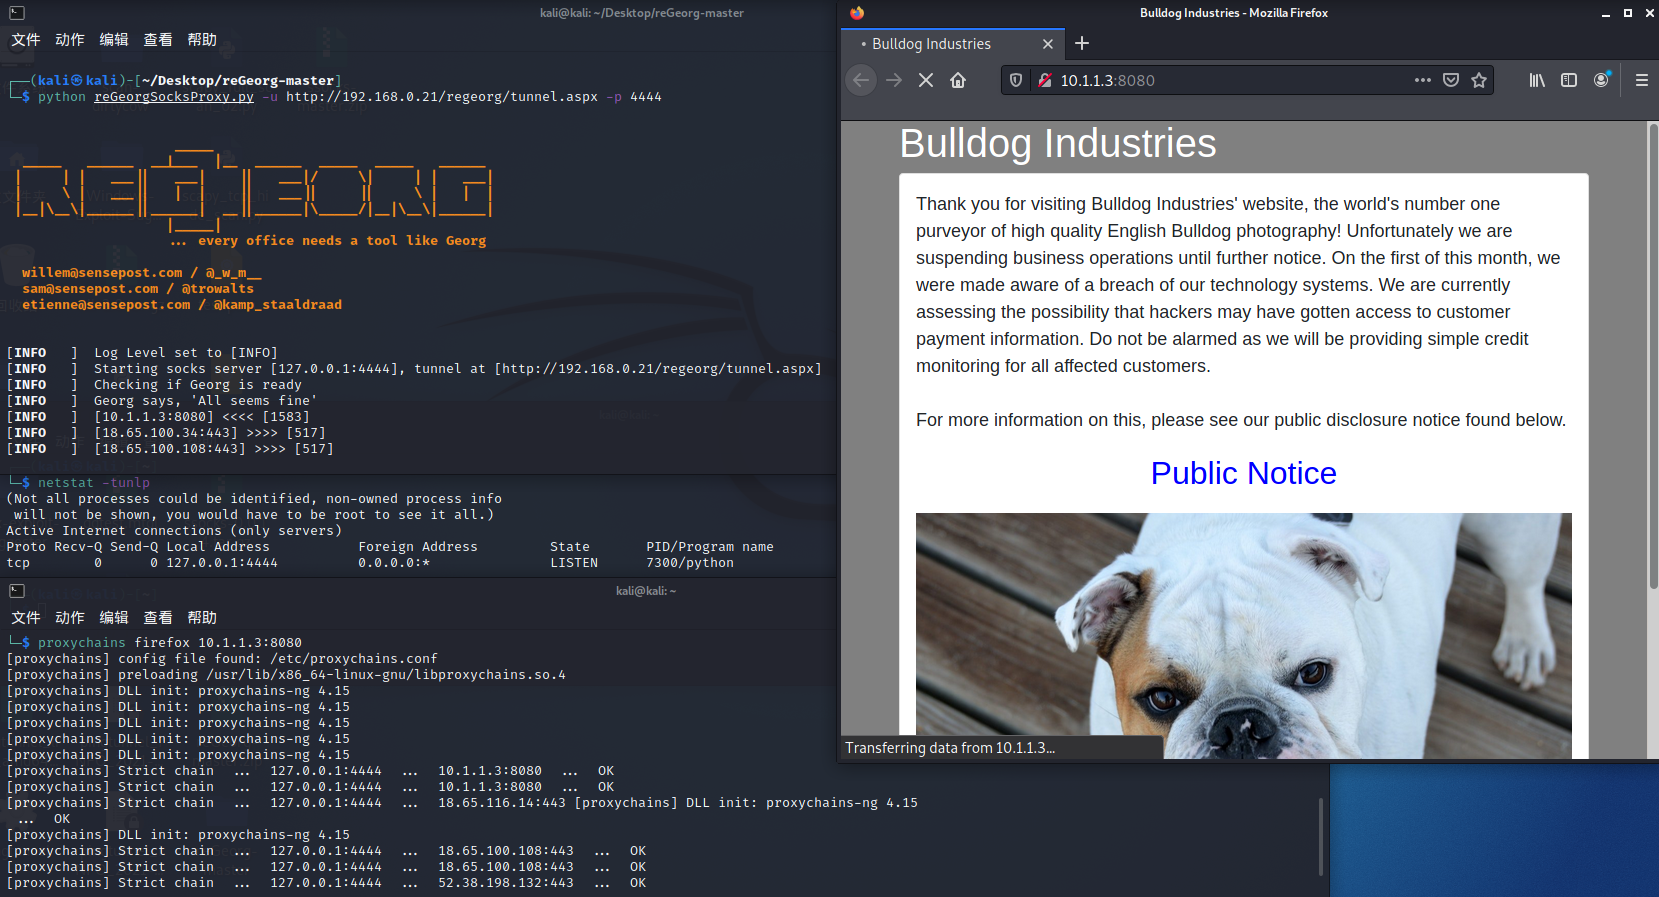Click '... every office needs a tool like Georg' tagline
The width and height of the screenshot is (1659, 897).
328,241
